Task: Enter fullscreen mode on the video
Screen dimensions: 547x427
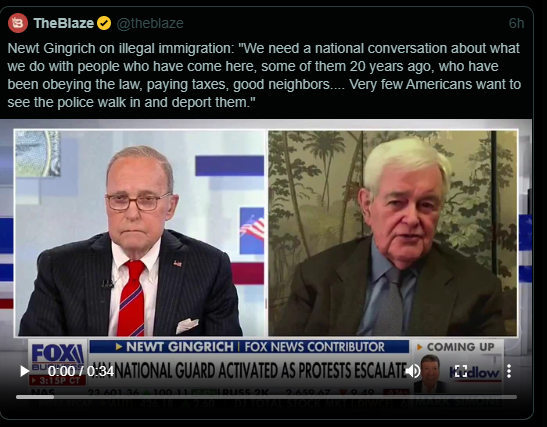Action: (x=461, y=371)
